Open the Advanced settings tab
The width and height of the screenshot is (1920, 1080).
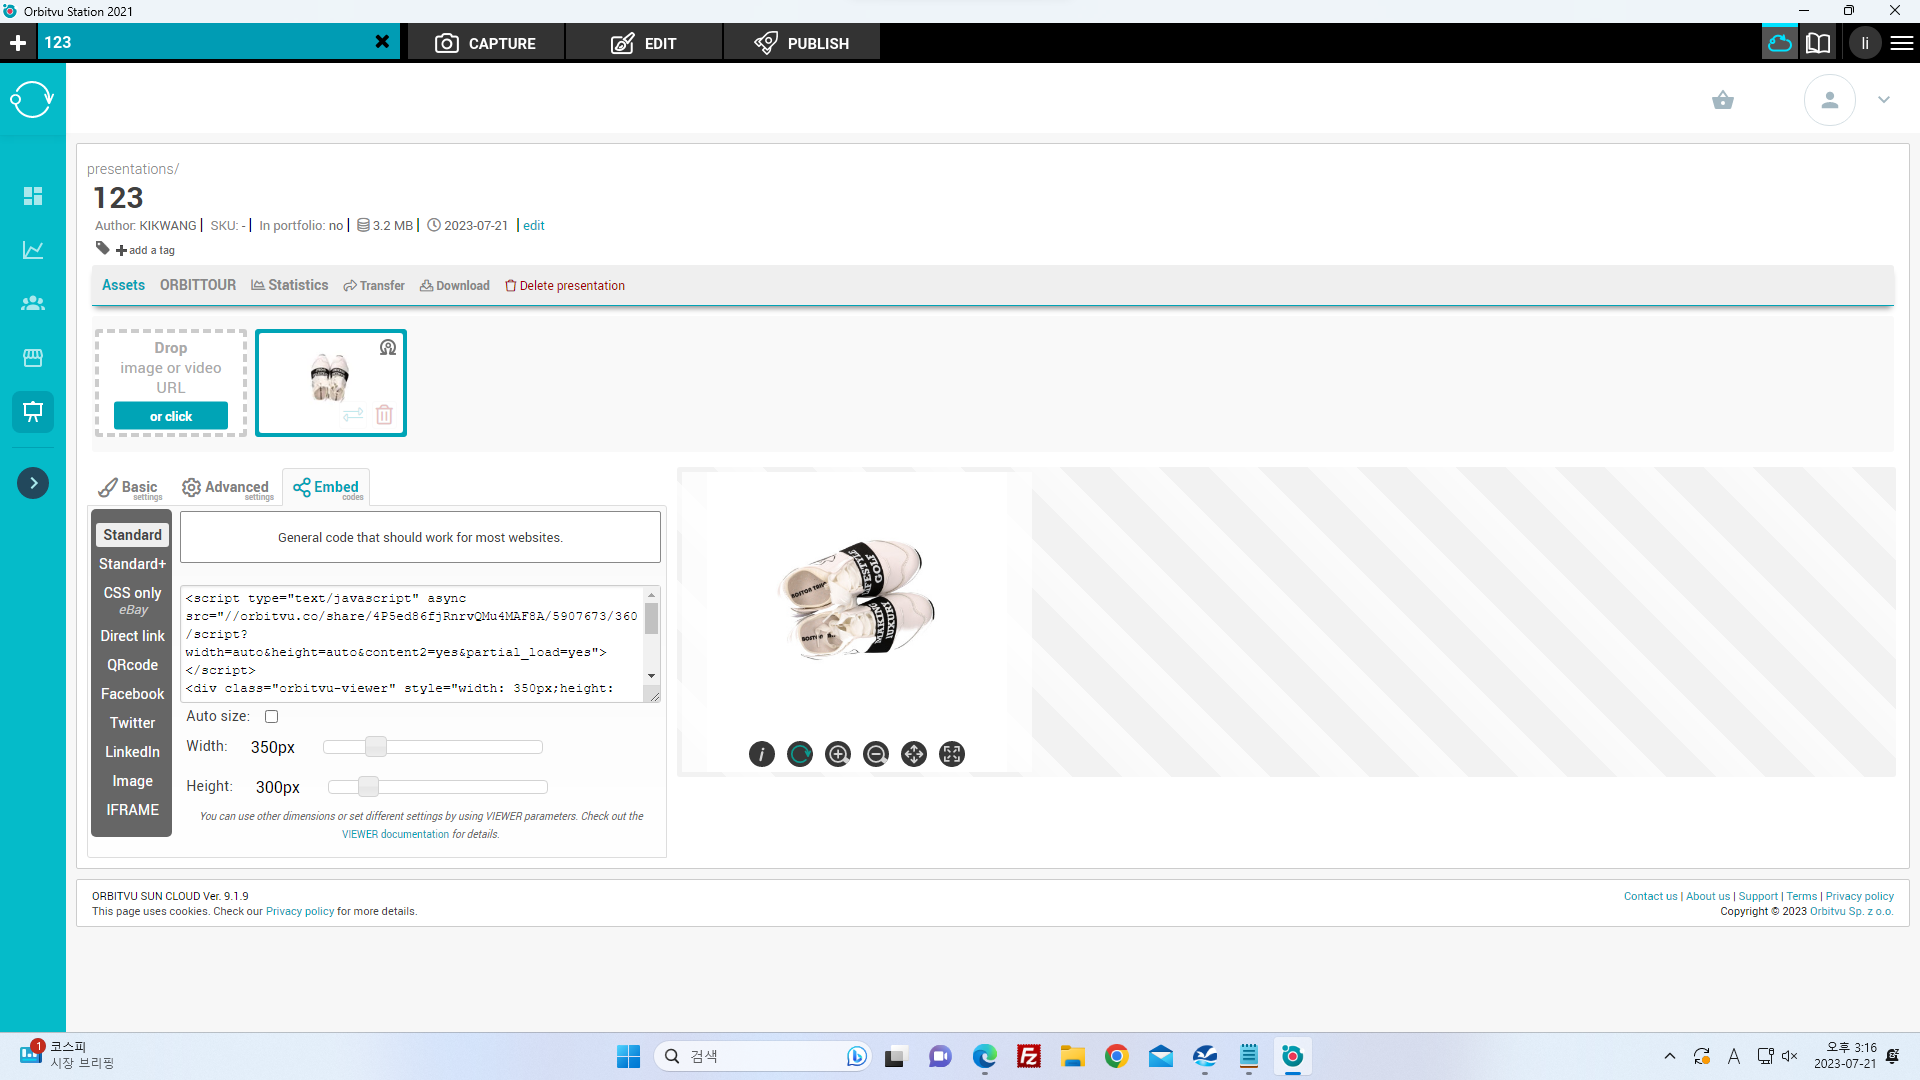pyautogui.click(x=227, y=488)
